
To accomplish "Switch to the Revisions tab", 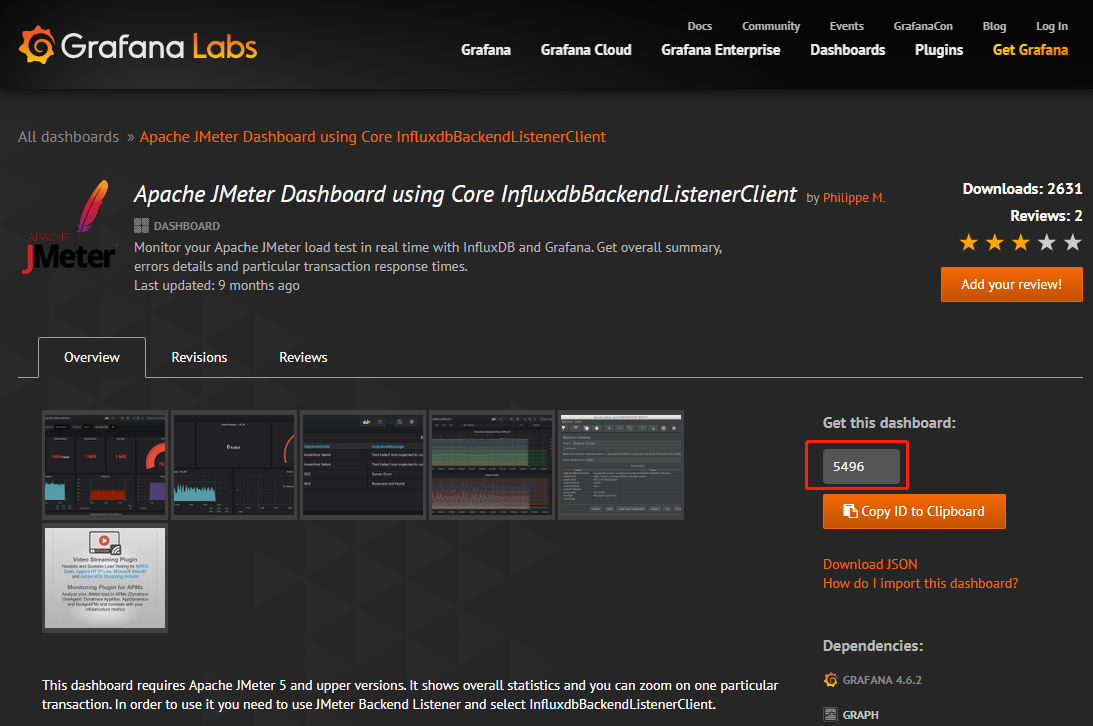I will (199, 357).
